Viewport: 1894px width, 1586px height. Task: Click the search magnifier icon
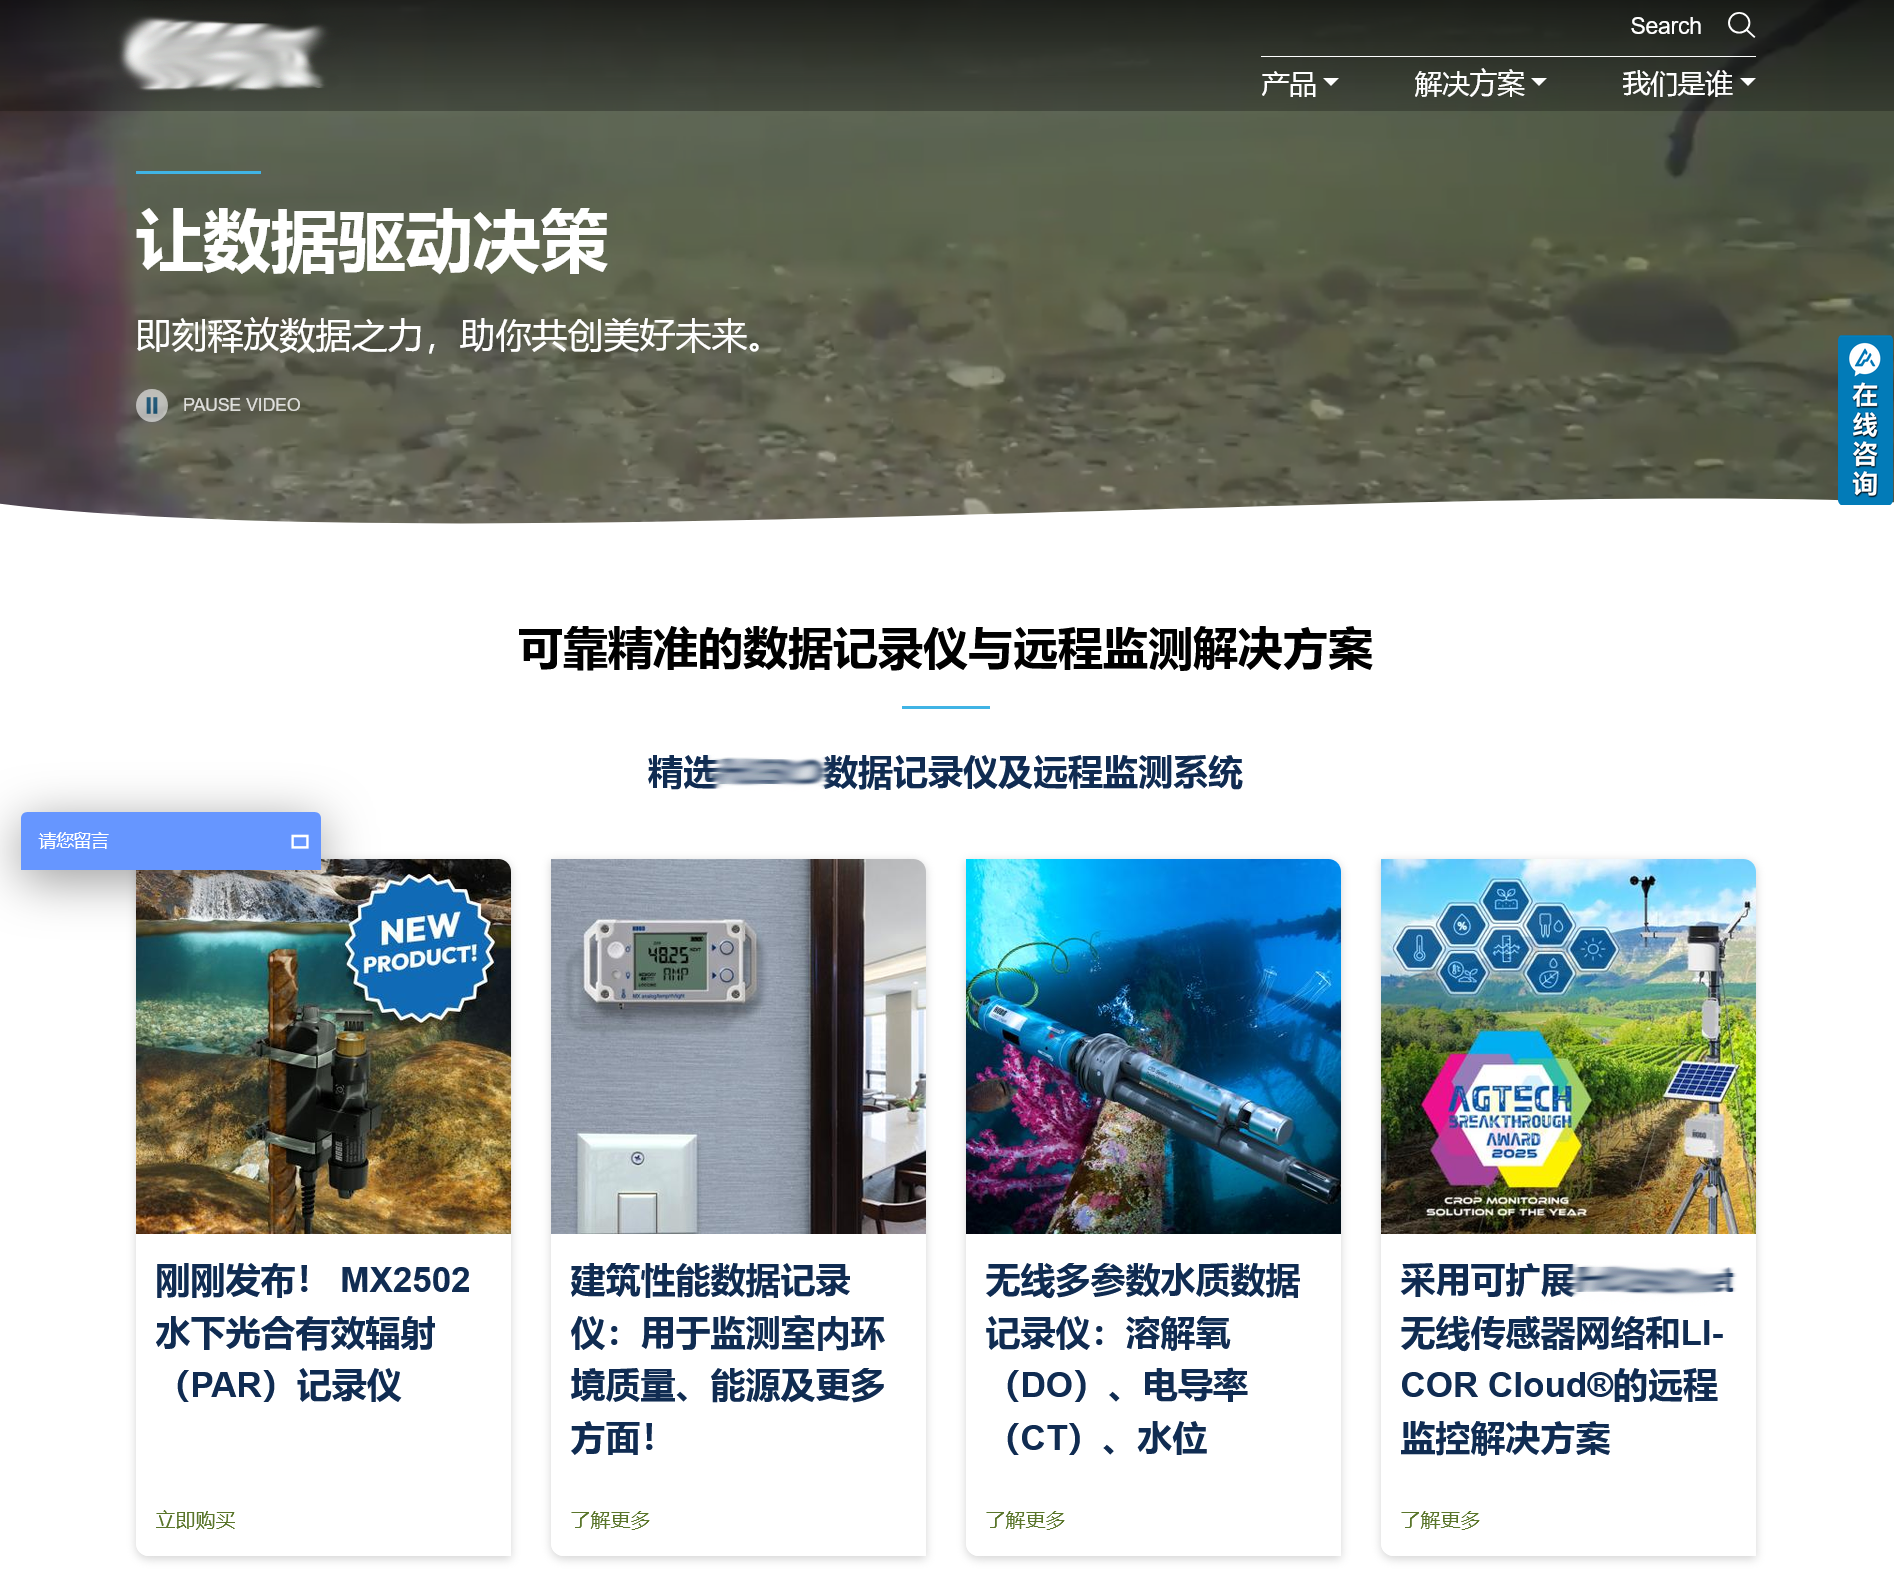1741,25
